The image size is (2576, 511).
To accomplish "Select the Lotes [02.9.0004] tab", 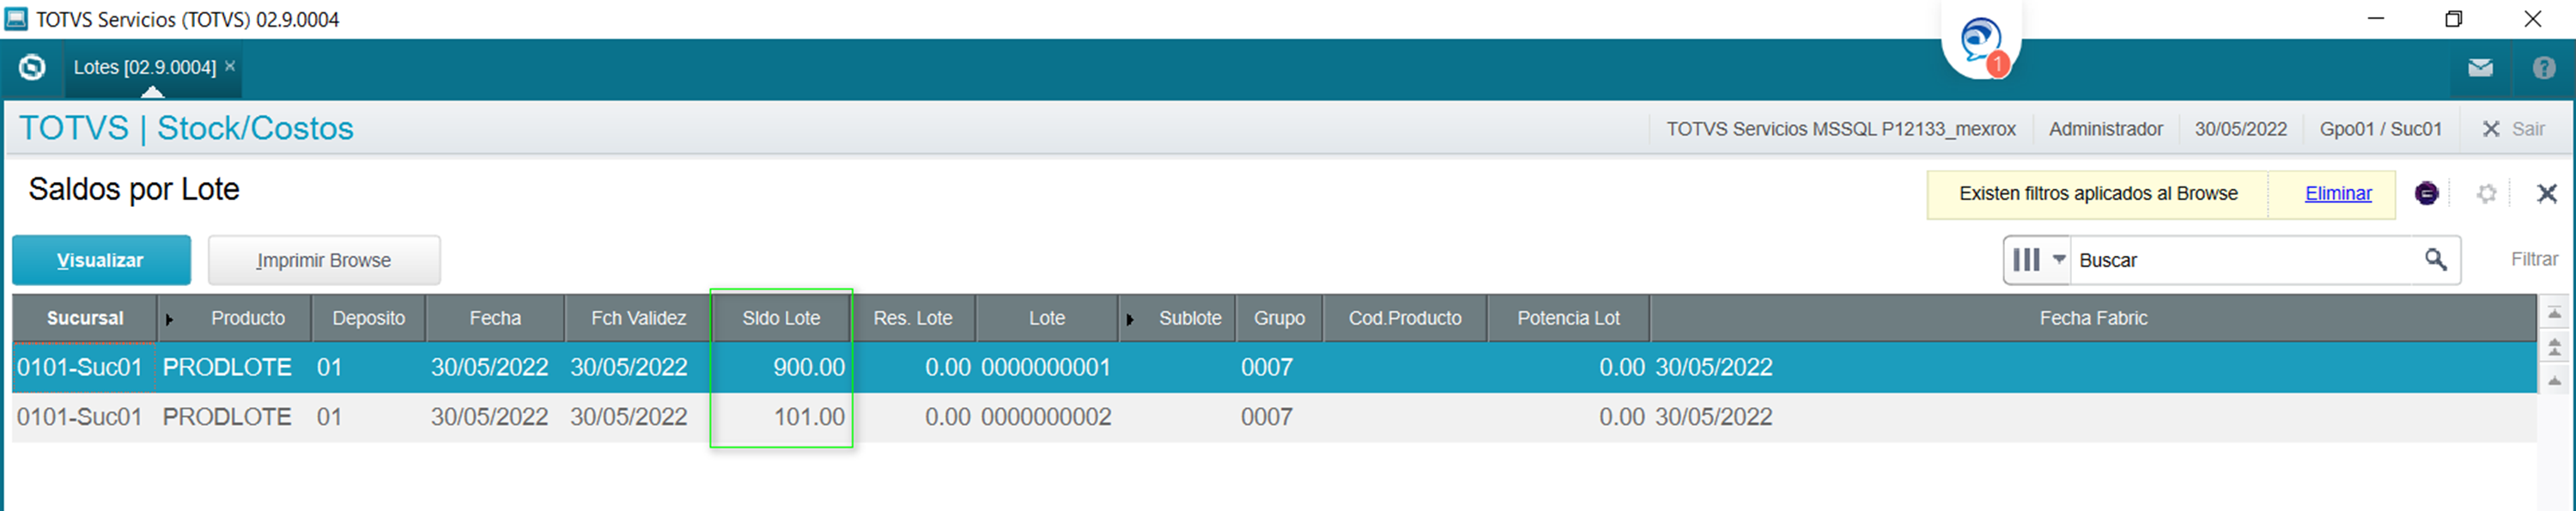I will pos(144,67).
